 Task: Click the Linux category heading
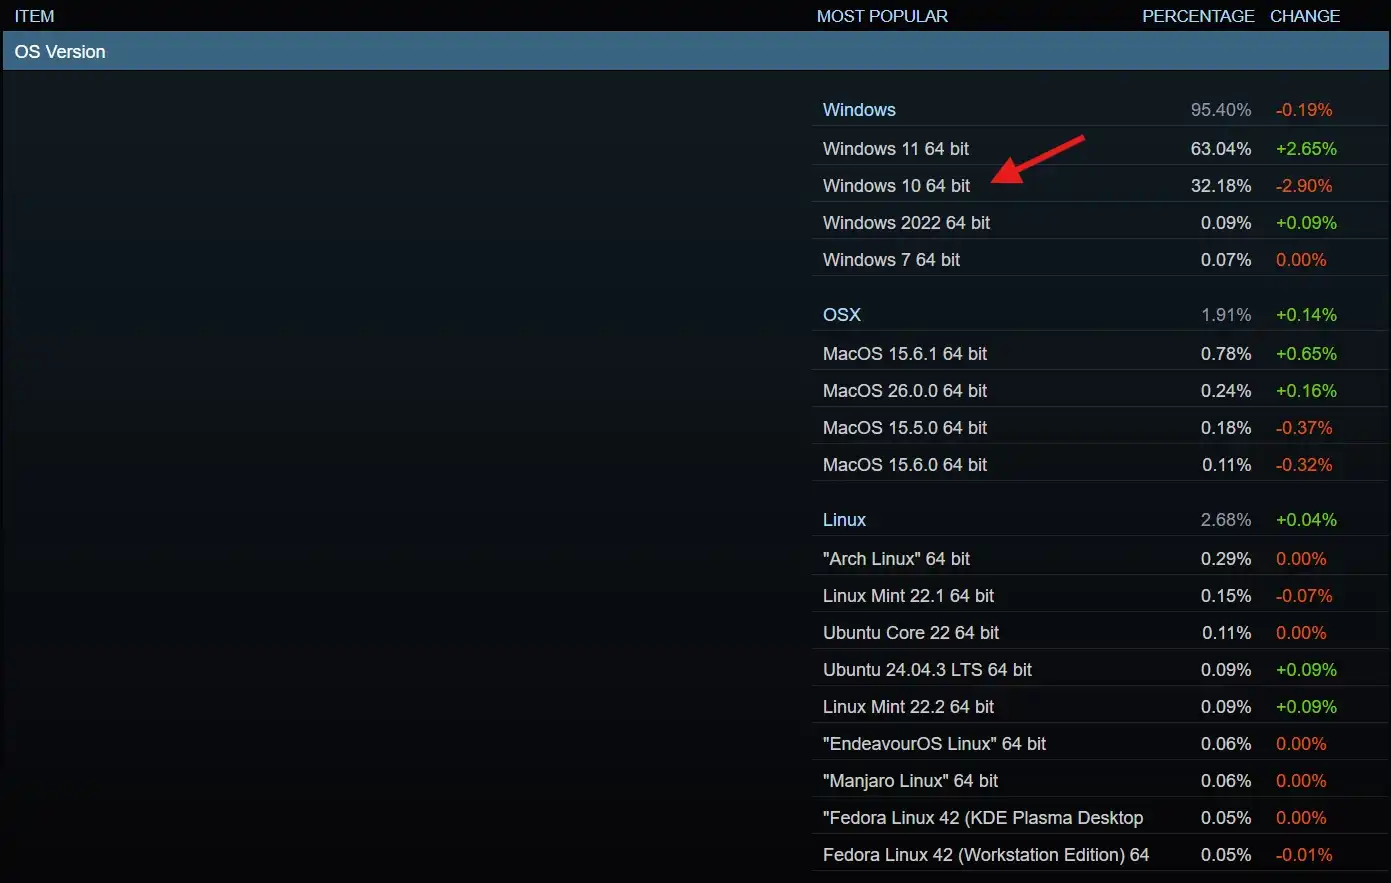pyautogui.click(x=844, y=520)
